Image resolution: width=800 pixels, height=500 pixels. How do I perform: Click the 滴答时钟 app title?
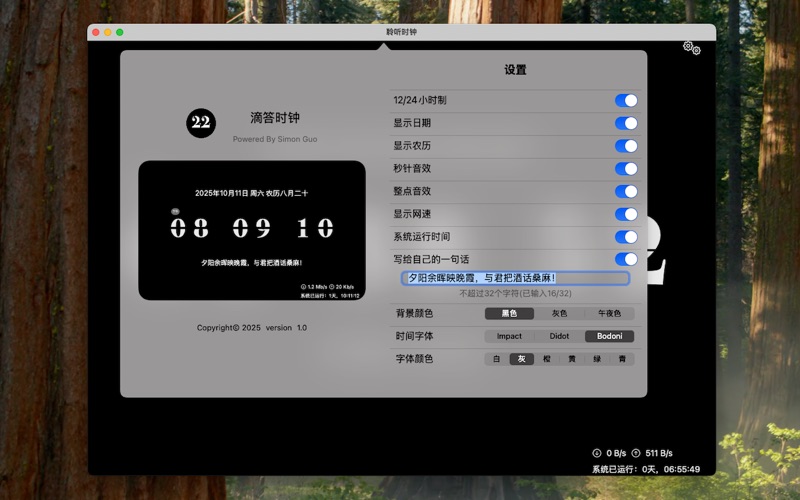(x=275, y=118)
